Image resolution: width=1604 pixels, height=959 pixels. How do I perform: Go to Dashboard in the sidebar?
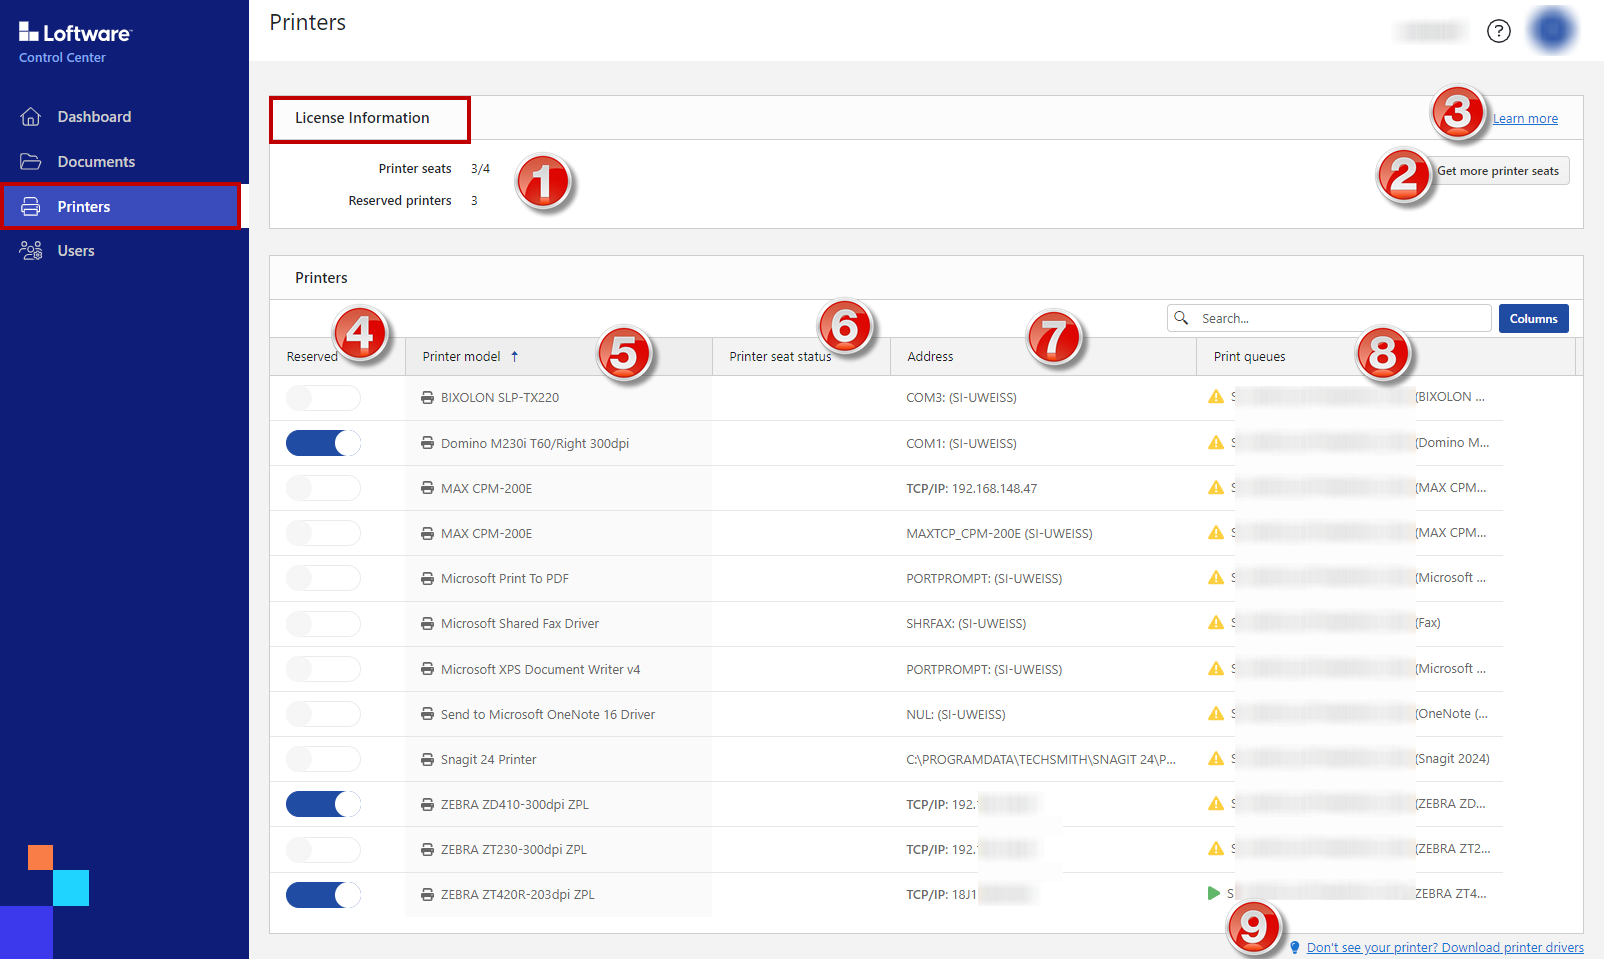tap(94, 117)
